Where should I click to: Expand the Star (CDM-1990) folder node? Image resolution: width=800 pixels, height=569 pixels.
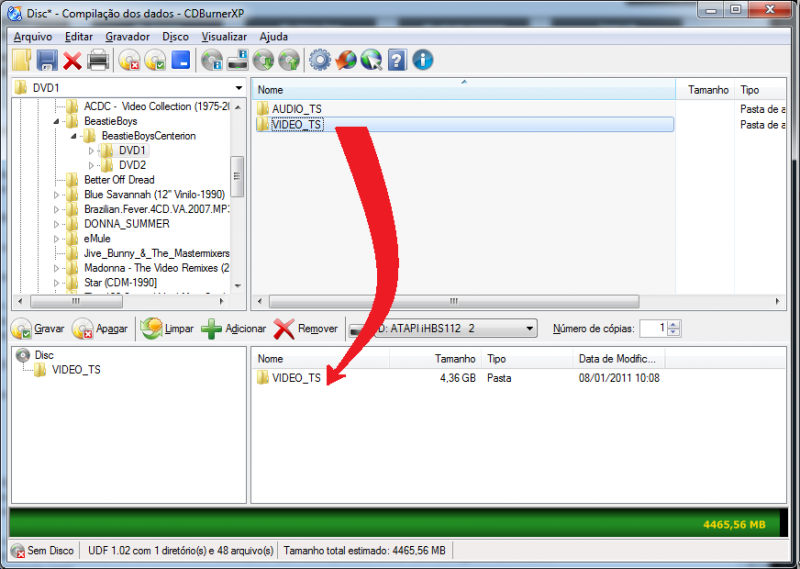point(57,283)
